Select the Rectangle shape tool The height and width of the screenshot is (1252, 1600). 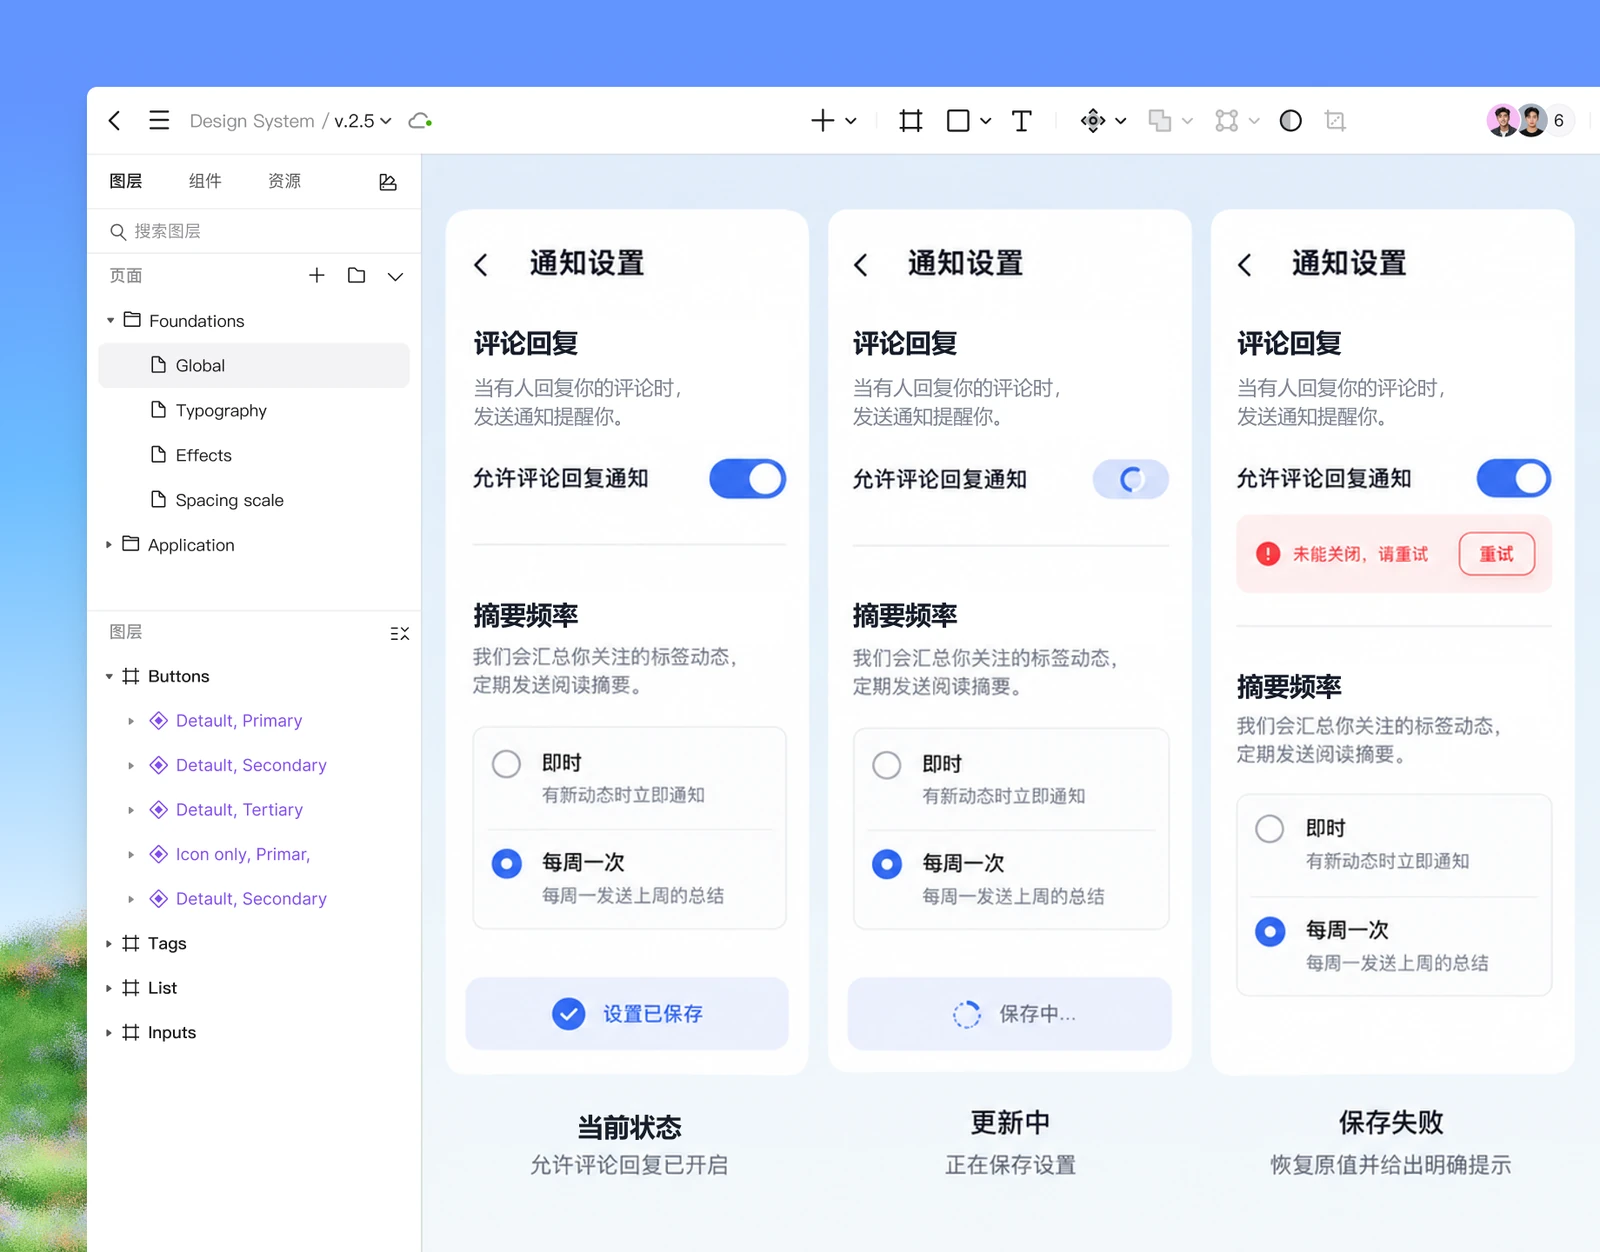958,121
